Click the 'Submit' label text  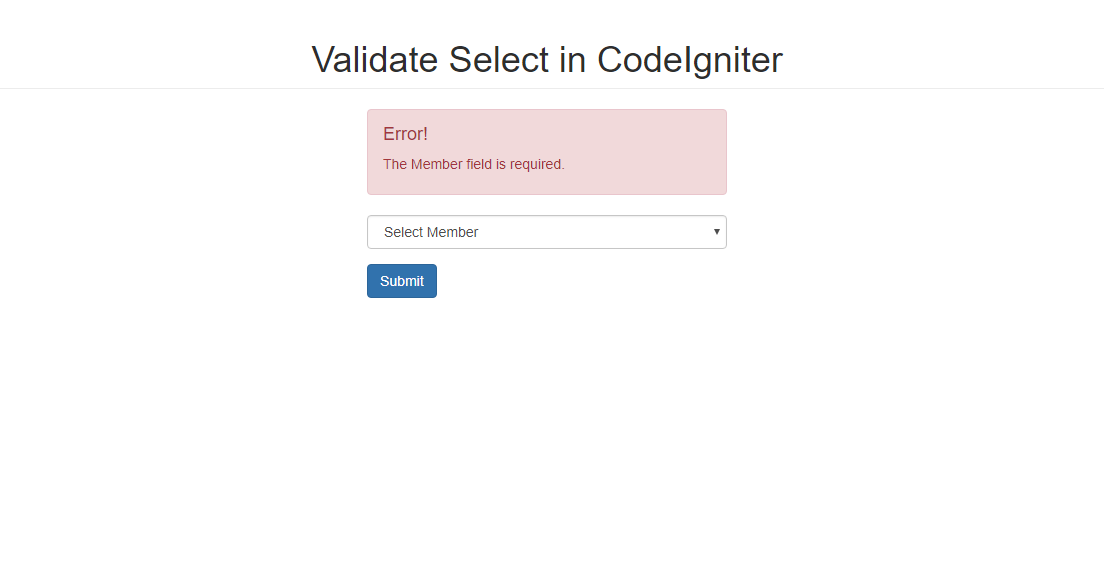(x=401, y=281)
